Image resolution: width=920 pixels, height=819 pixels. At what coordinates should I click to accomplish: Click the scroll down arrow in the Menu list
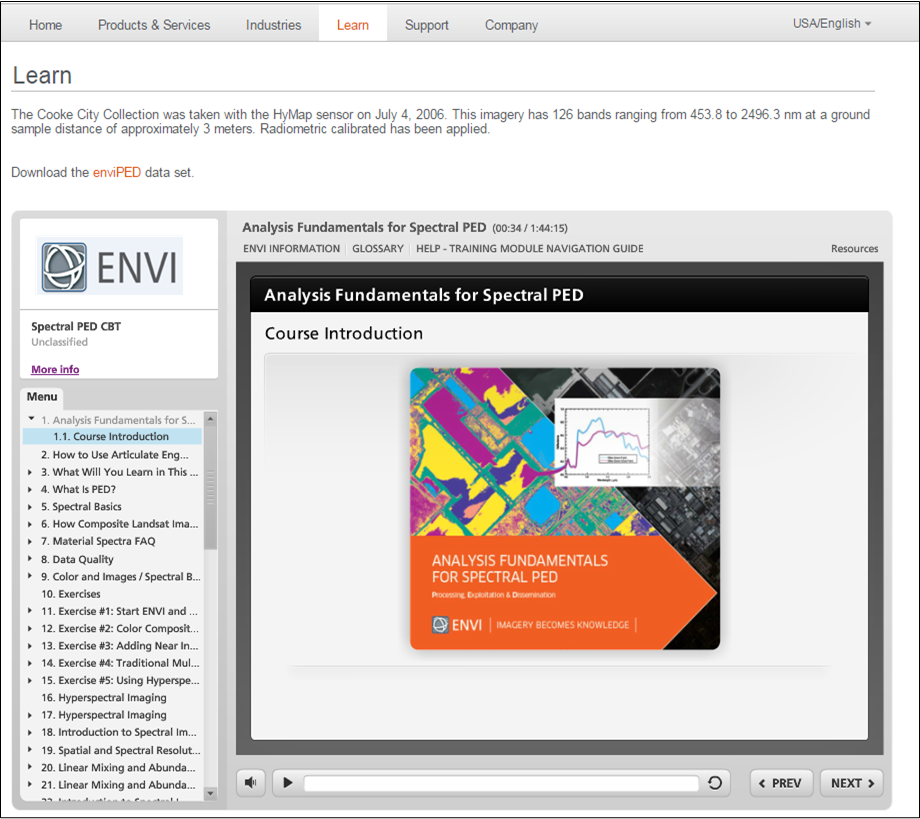[x=210, y=793]
